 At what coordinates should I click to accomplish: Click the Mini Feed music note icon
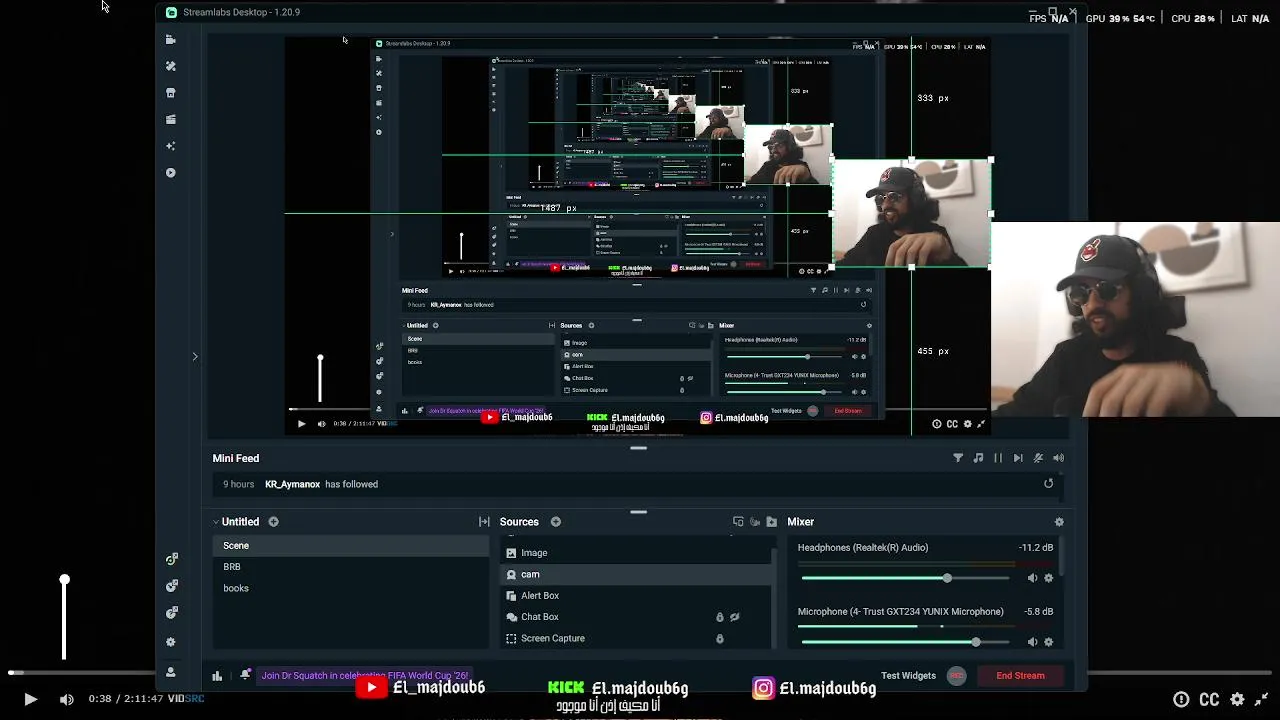pyautogui.click(x=978, y=458)
